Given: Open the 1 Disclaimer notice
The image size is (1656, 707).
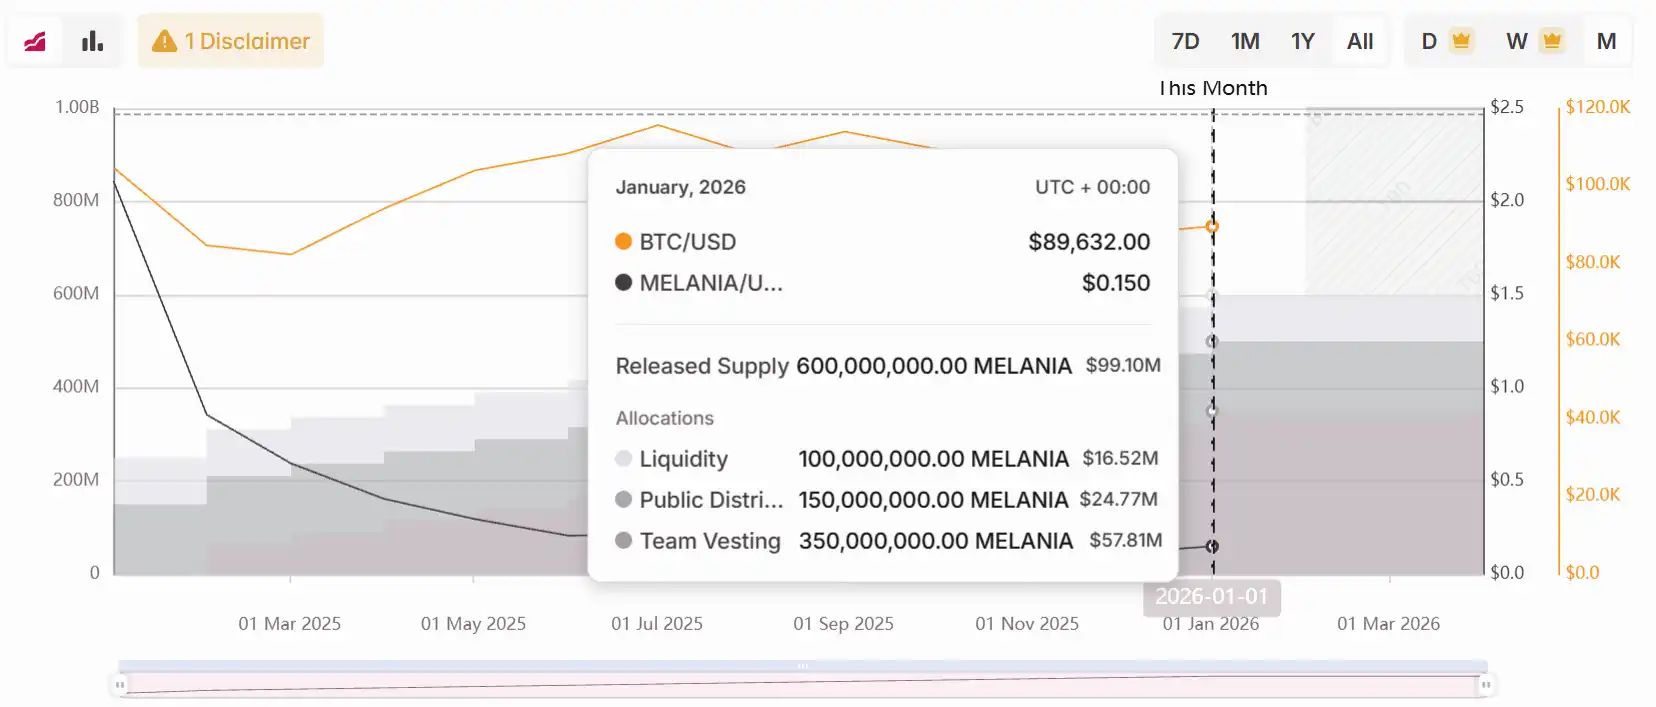Looking at the screenshot, I should pos(231,41).
